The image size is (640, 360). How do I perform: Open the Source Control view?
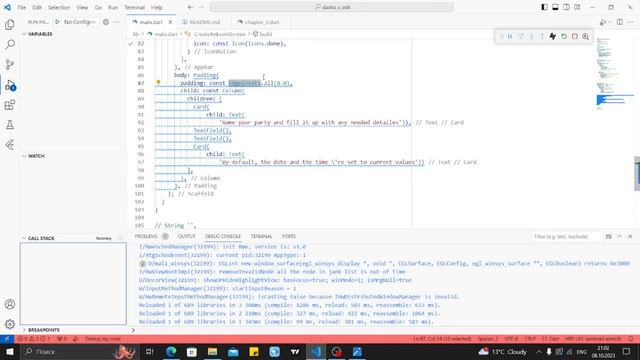10,64
